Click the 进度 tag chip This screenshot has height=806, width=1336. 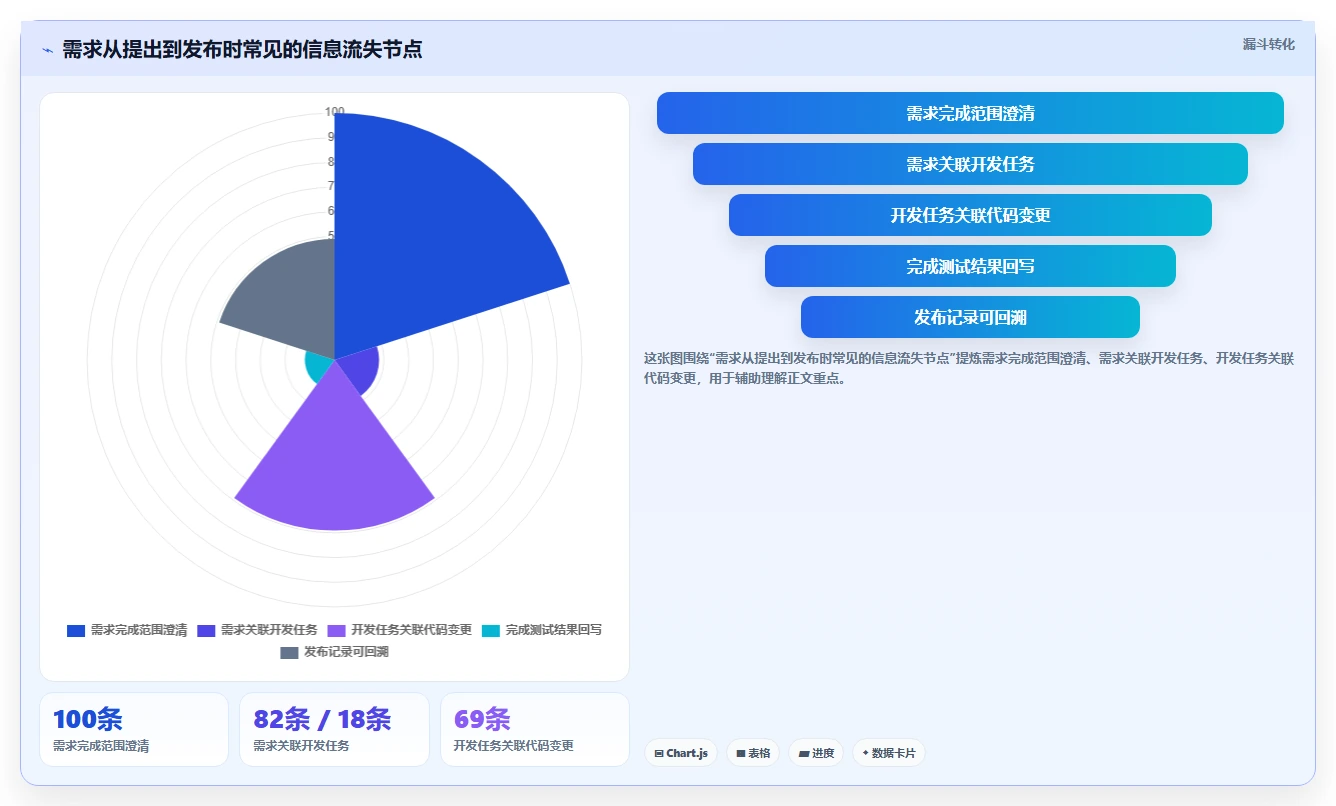[816, 753]
